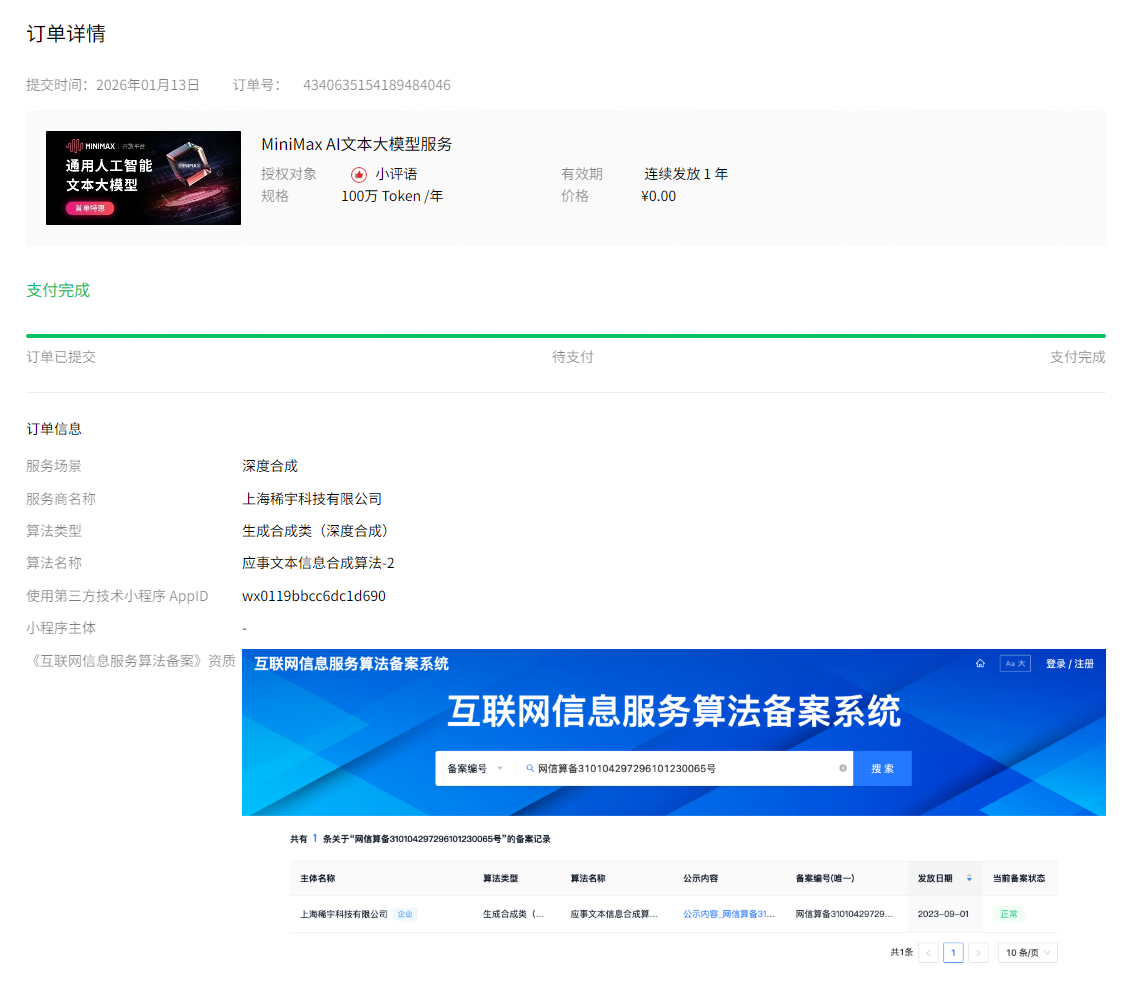Viewport: 1124px width, 992px height.
Task: Click the 备案编号(唯一) column header
Action: [x=824, y=878]
